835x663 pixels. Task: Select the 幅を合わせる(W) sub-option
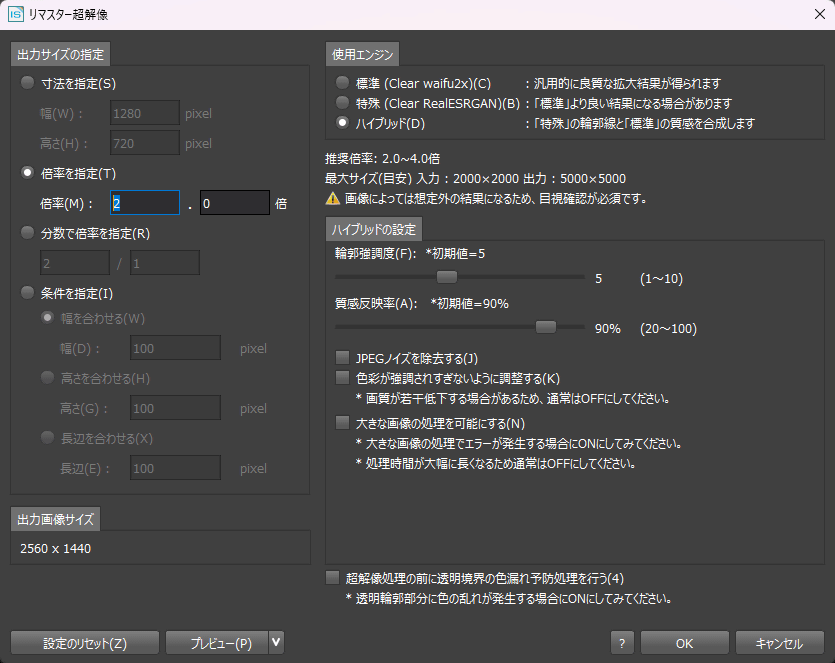47,318
